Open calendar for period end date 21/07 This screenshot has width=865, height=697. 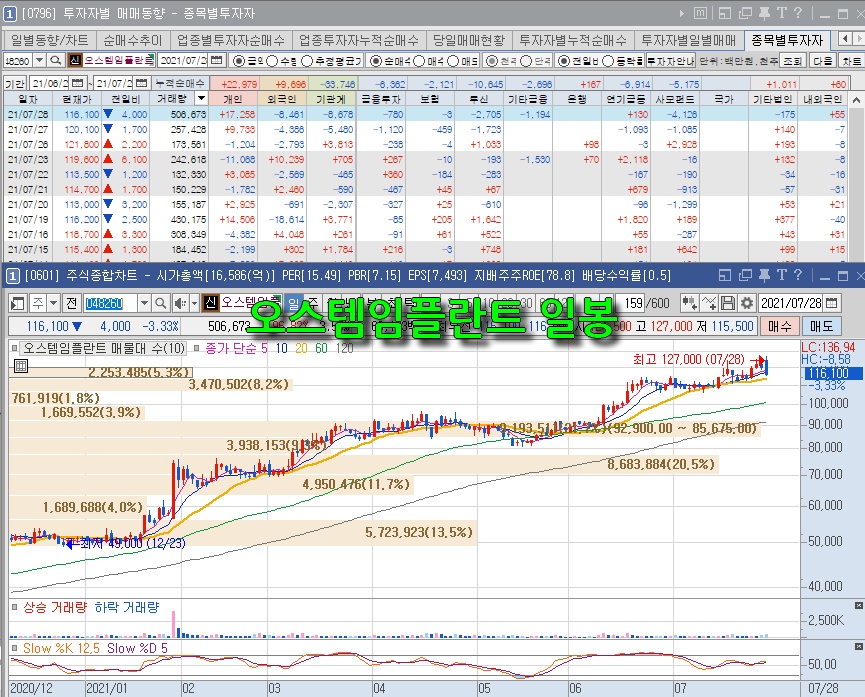click(141, 83)
